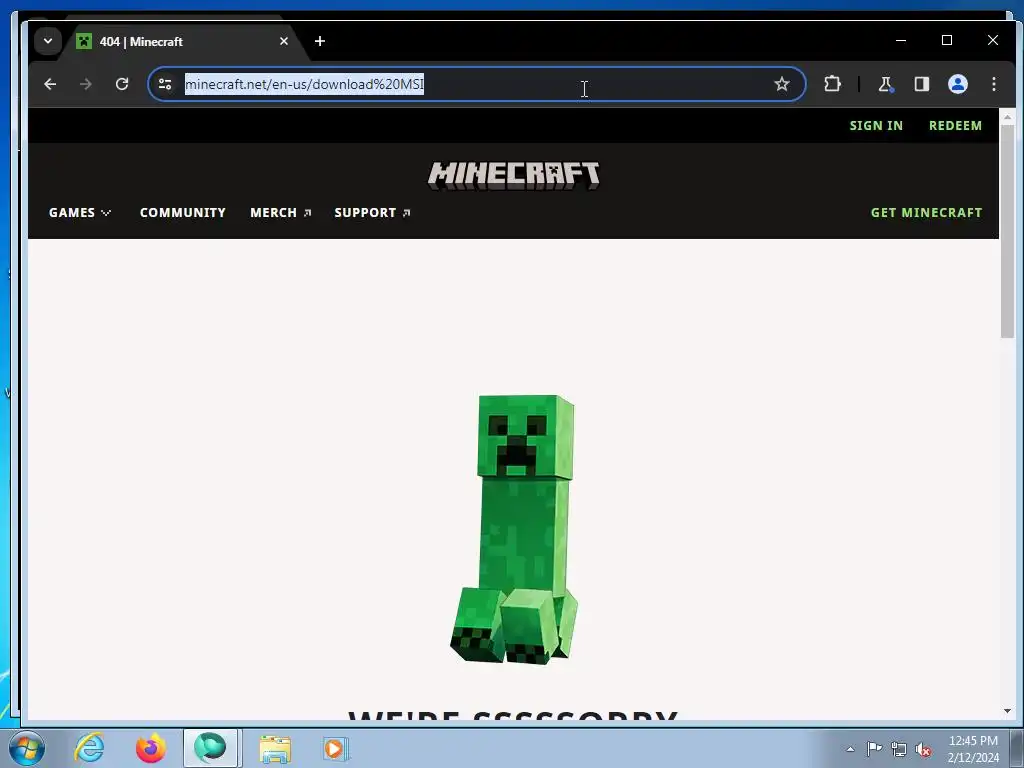
Task: Click the Show desktop button
Action: [1017, 748]
